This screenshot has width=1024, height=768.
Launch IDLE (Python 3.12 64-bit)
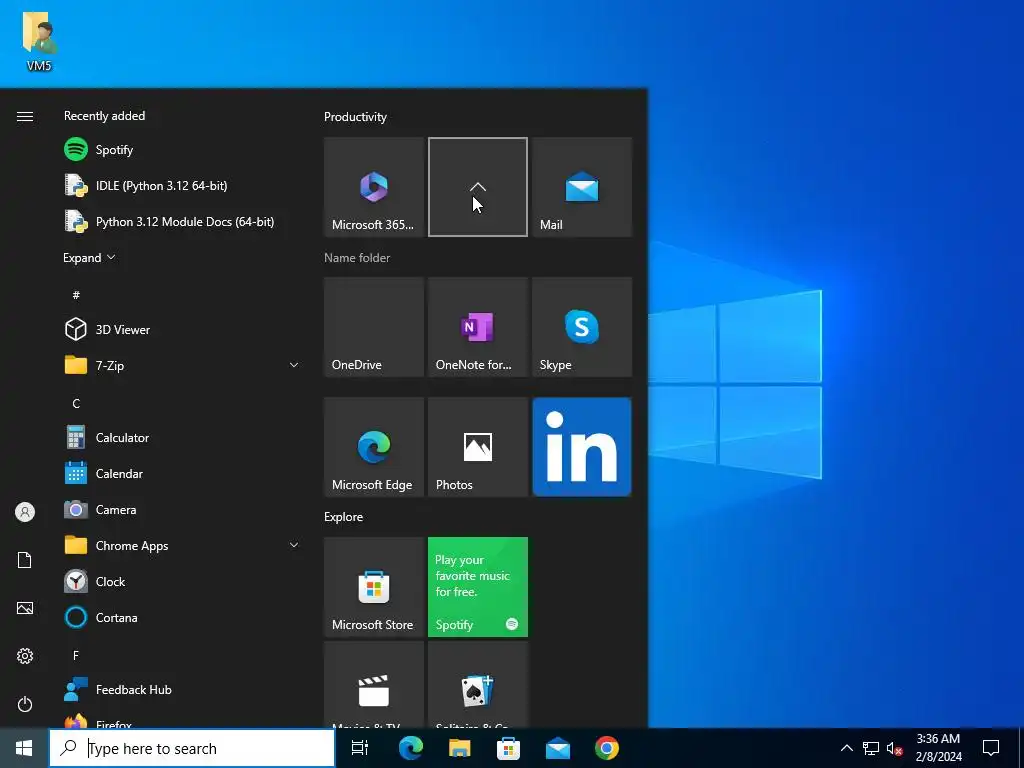(x=181, y=185)
